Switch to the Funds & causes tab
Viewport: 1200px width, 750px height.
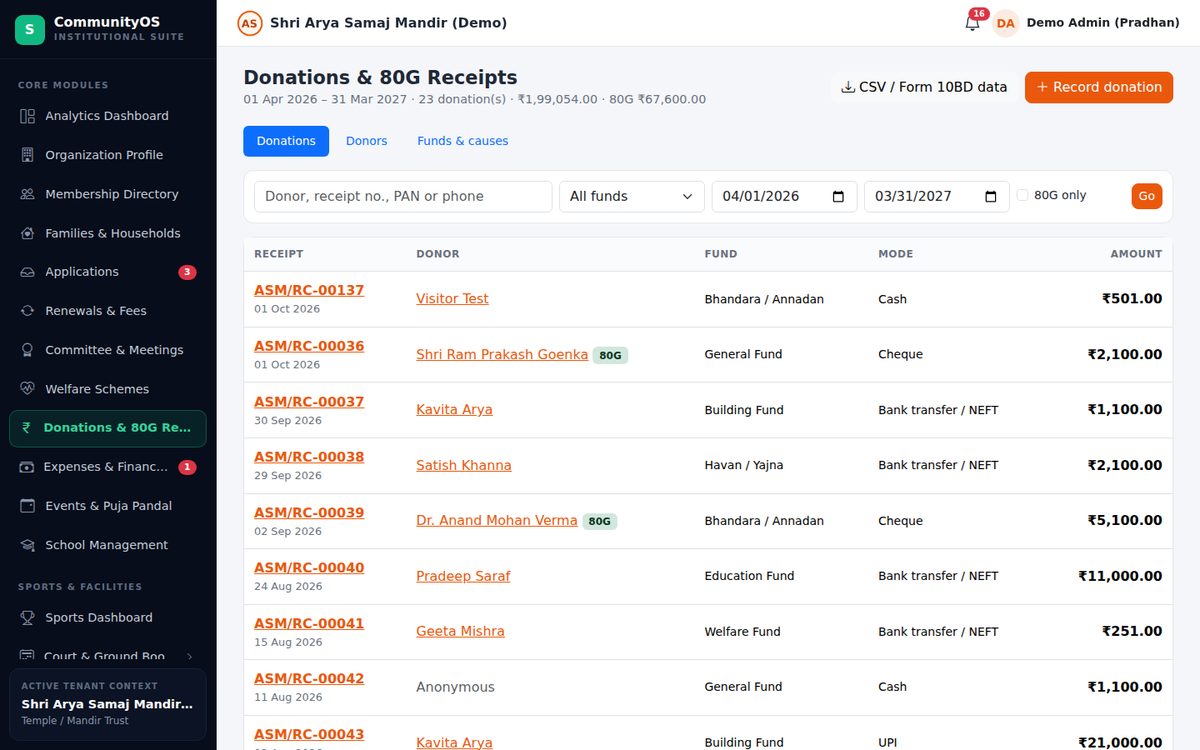[x=463, y=141]
